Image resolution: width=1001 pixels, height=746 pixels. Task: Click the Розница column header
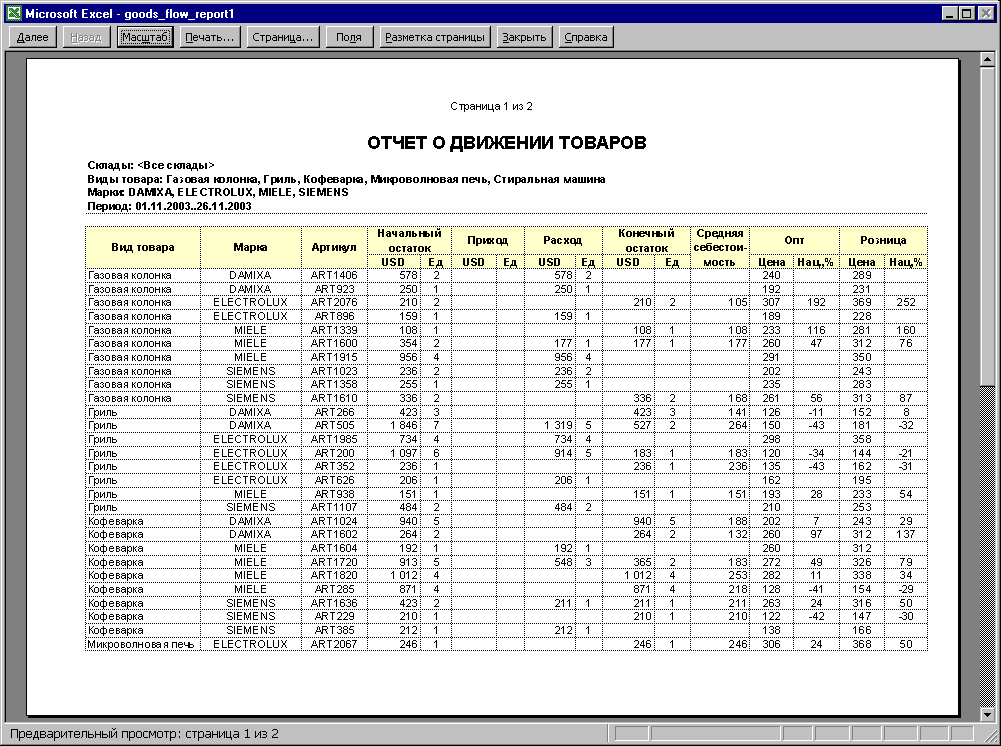883,241
